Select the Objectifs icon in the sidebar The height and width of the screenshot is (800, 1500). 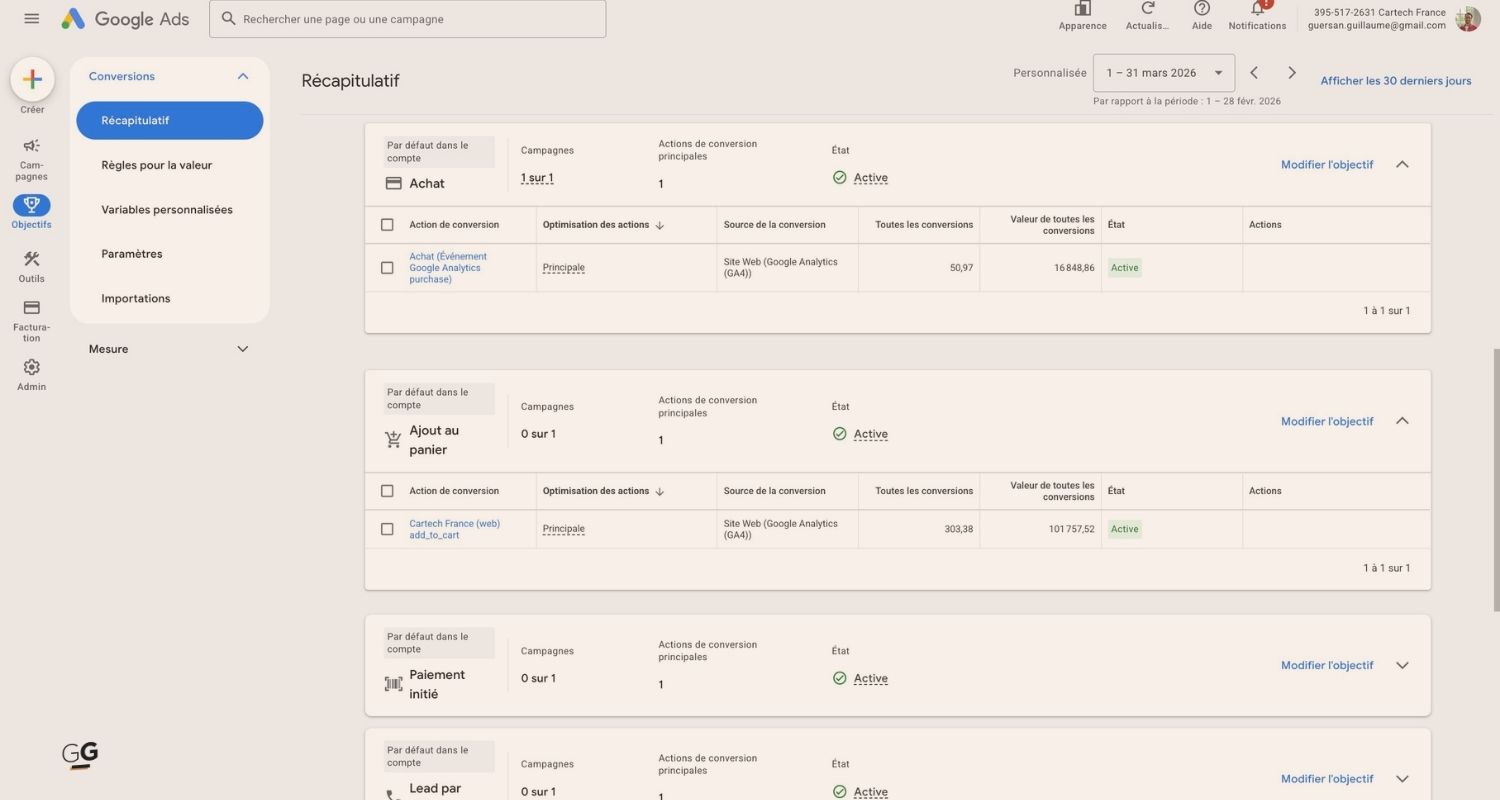tap(31, 205)
